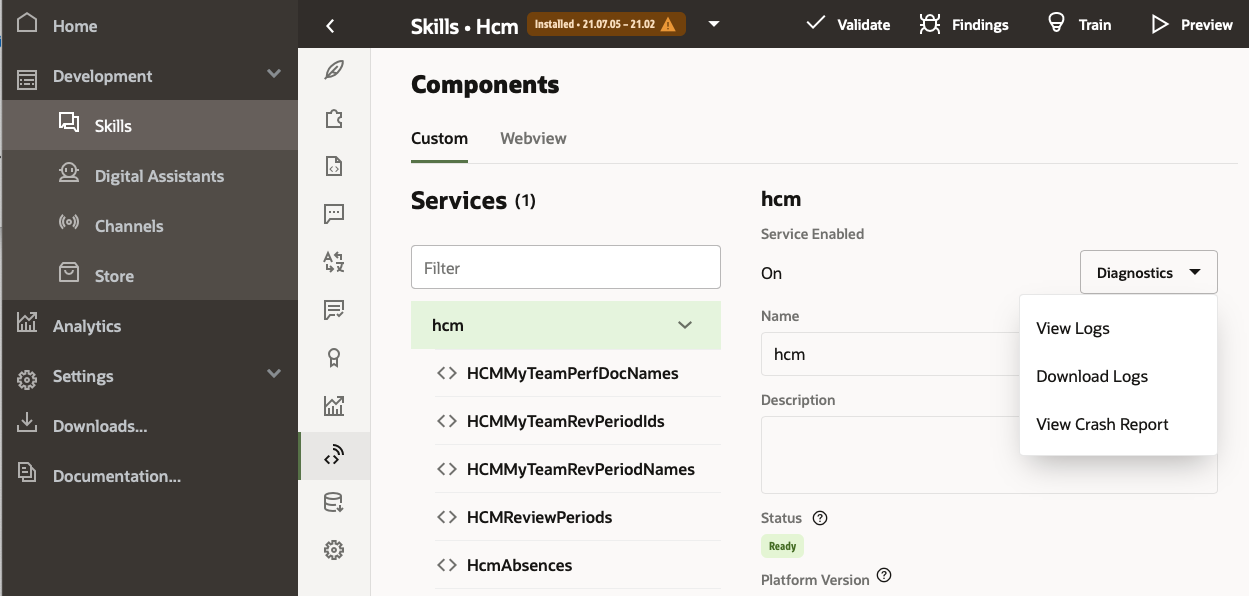1249x596 pixels.
Task: Collapse the hcm service in Services list
Action: pos(685,324)
